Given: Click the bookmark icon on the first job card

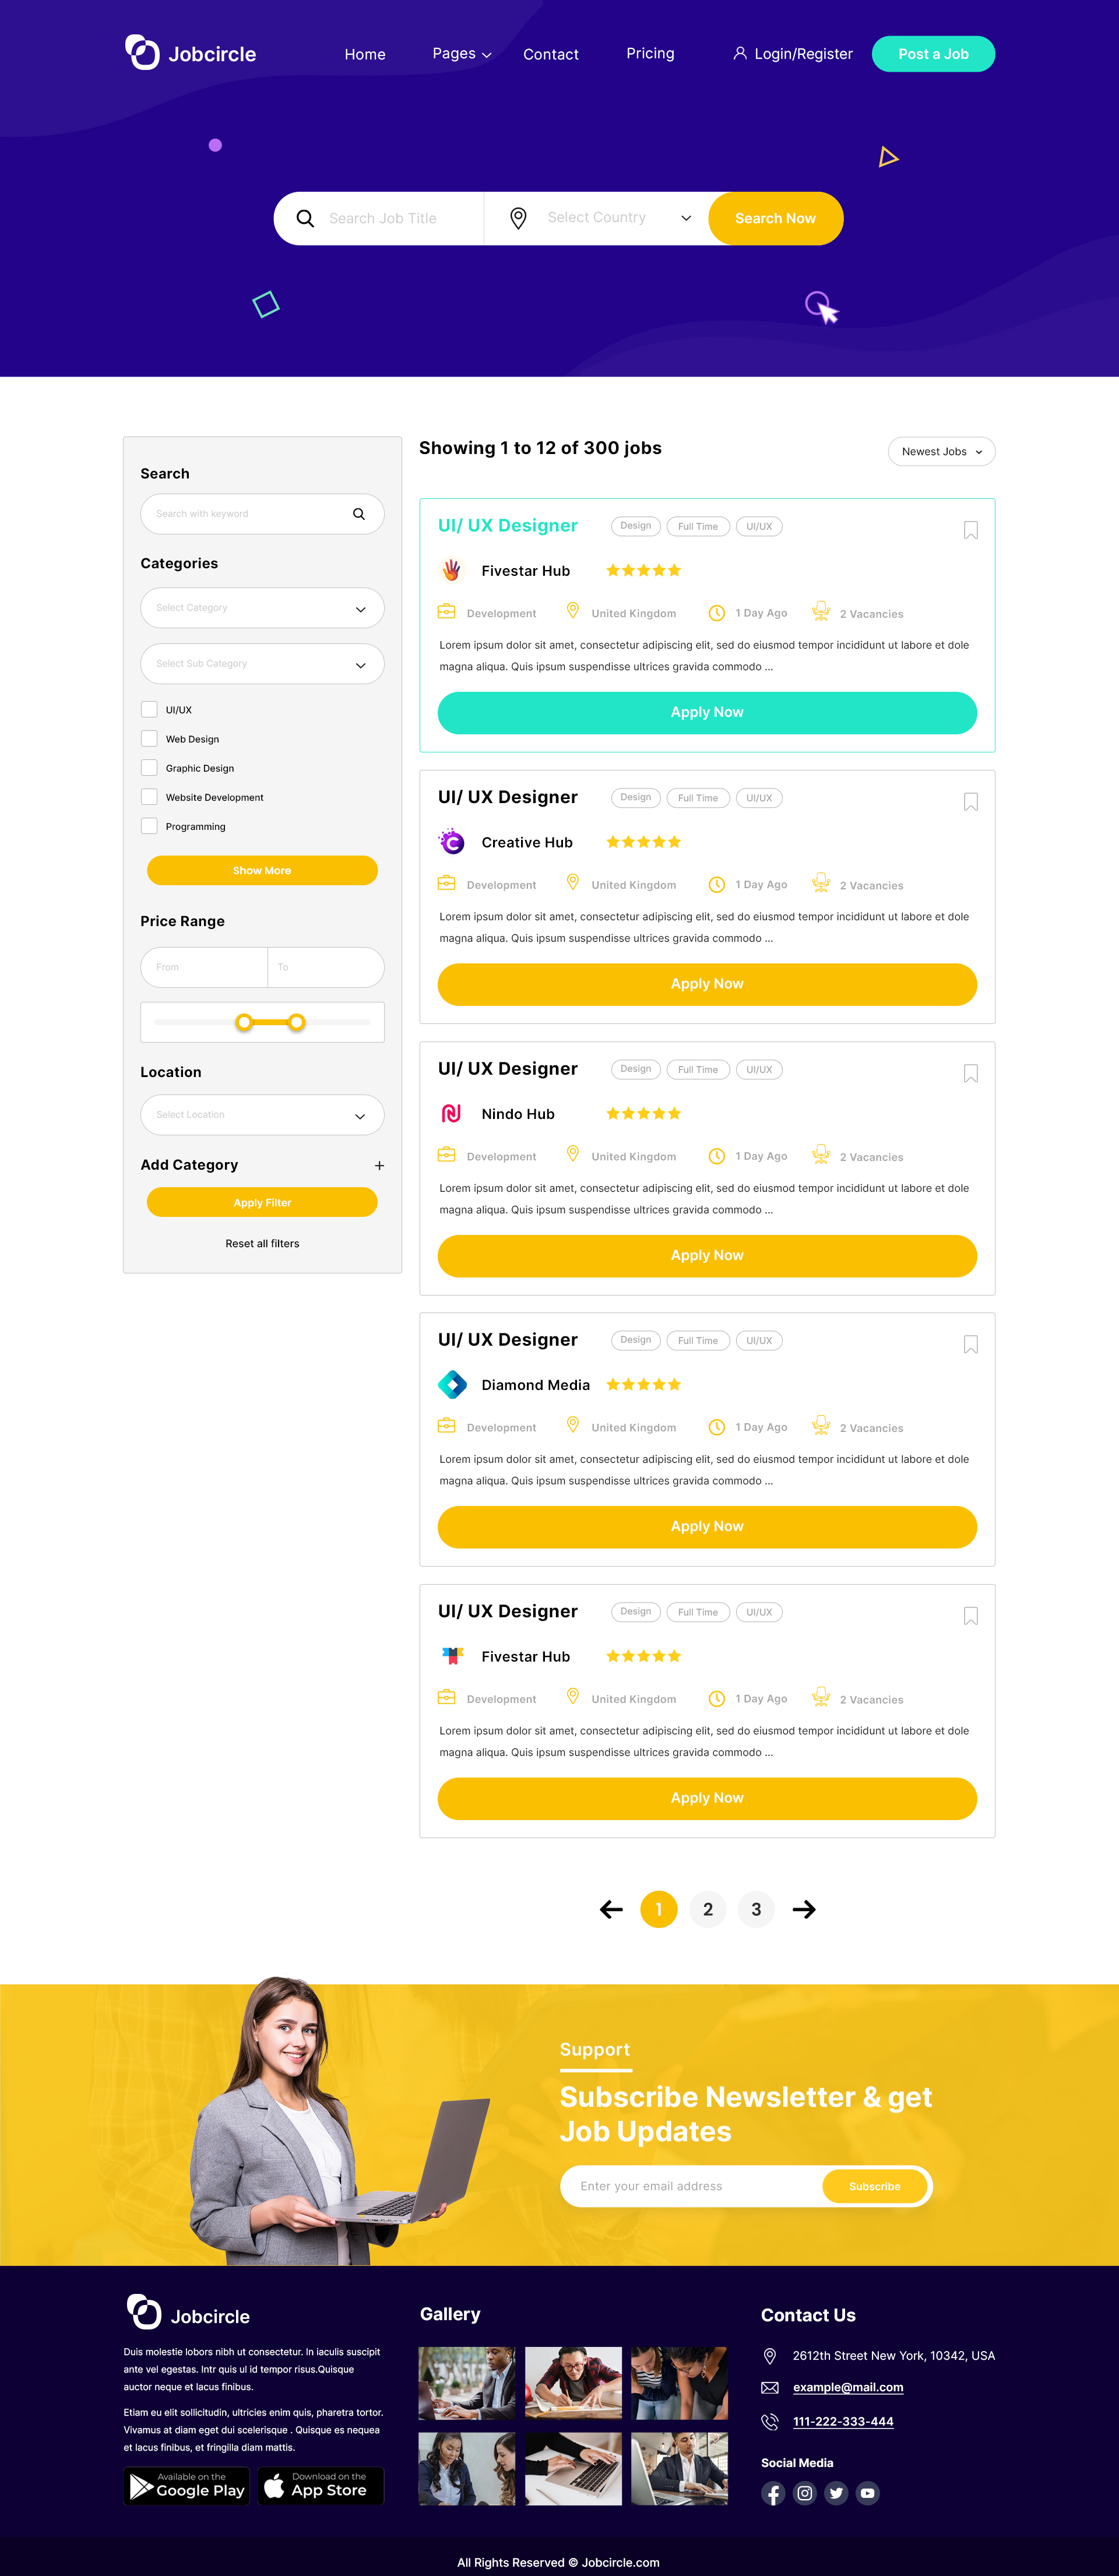Looking at the screenshot, I should [x=970, y=530].
